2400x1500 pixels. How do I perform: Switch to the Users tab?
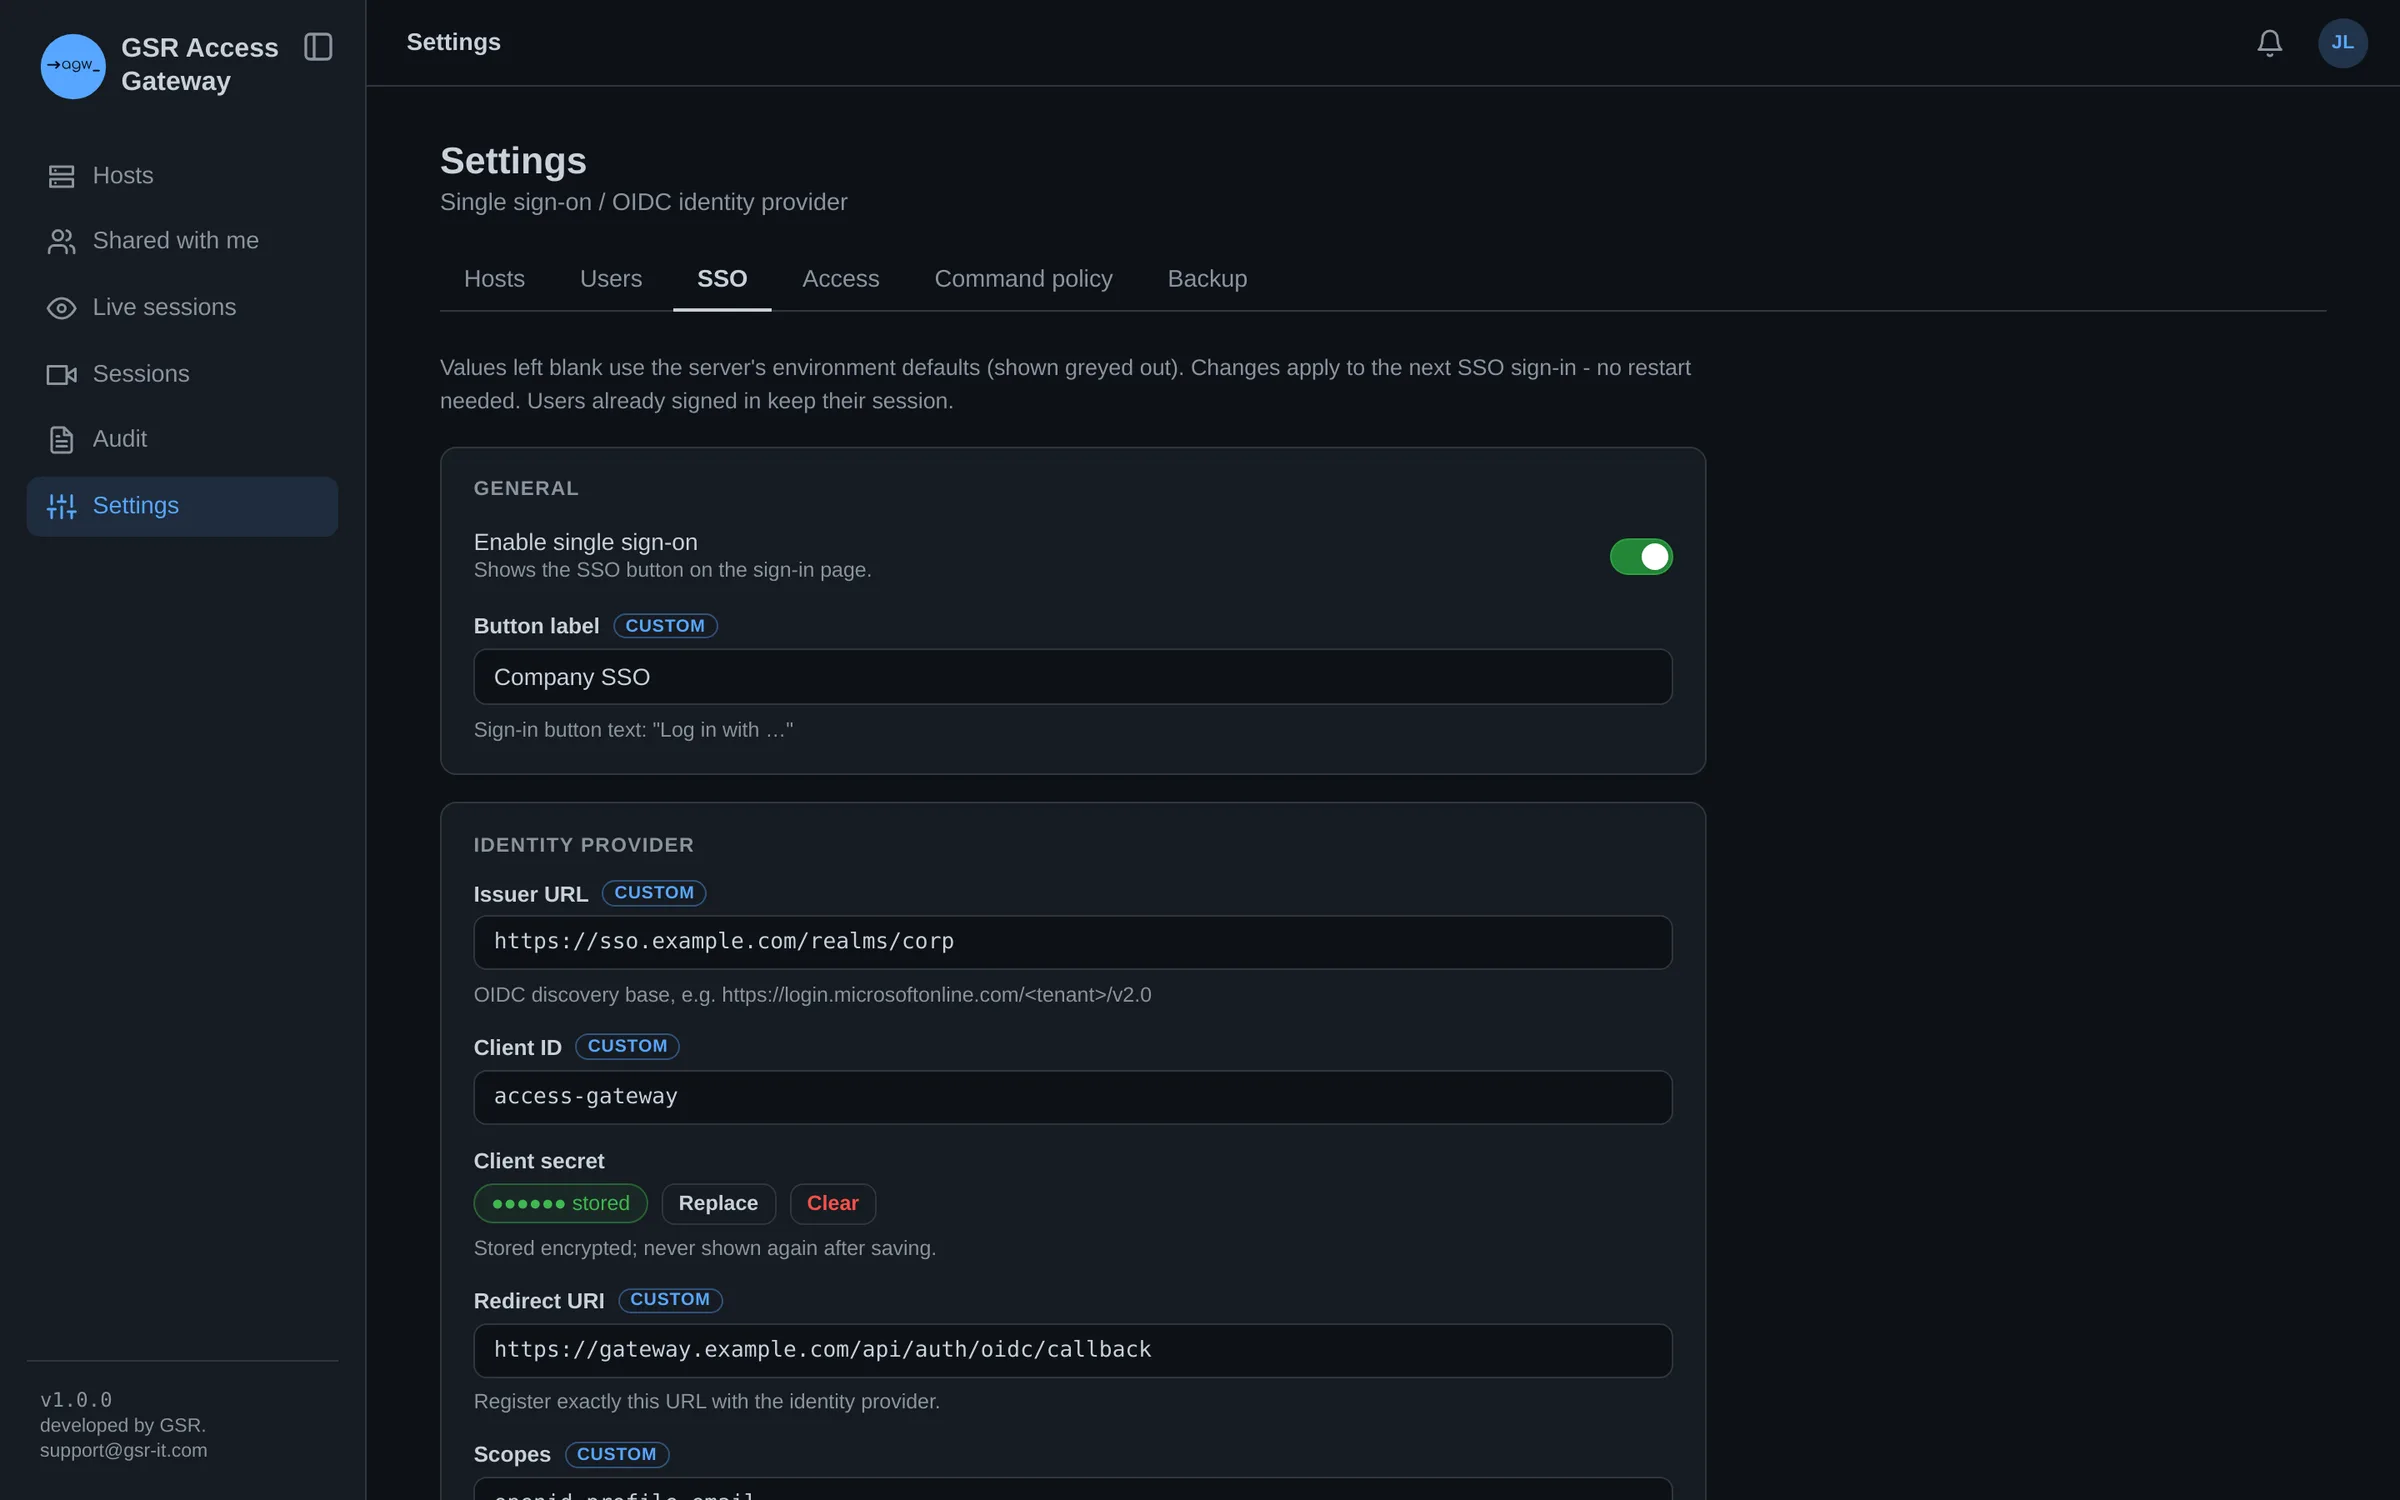(611, 279)
